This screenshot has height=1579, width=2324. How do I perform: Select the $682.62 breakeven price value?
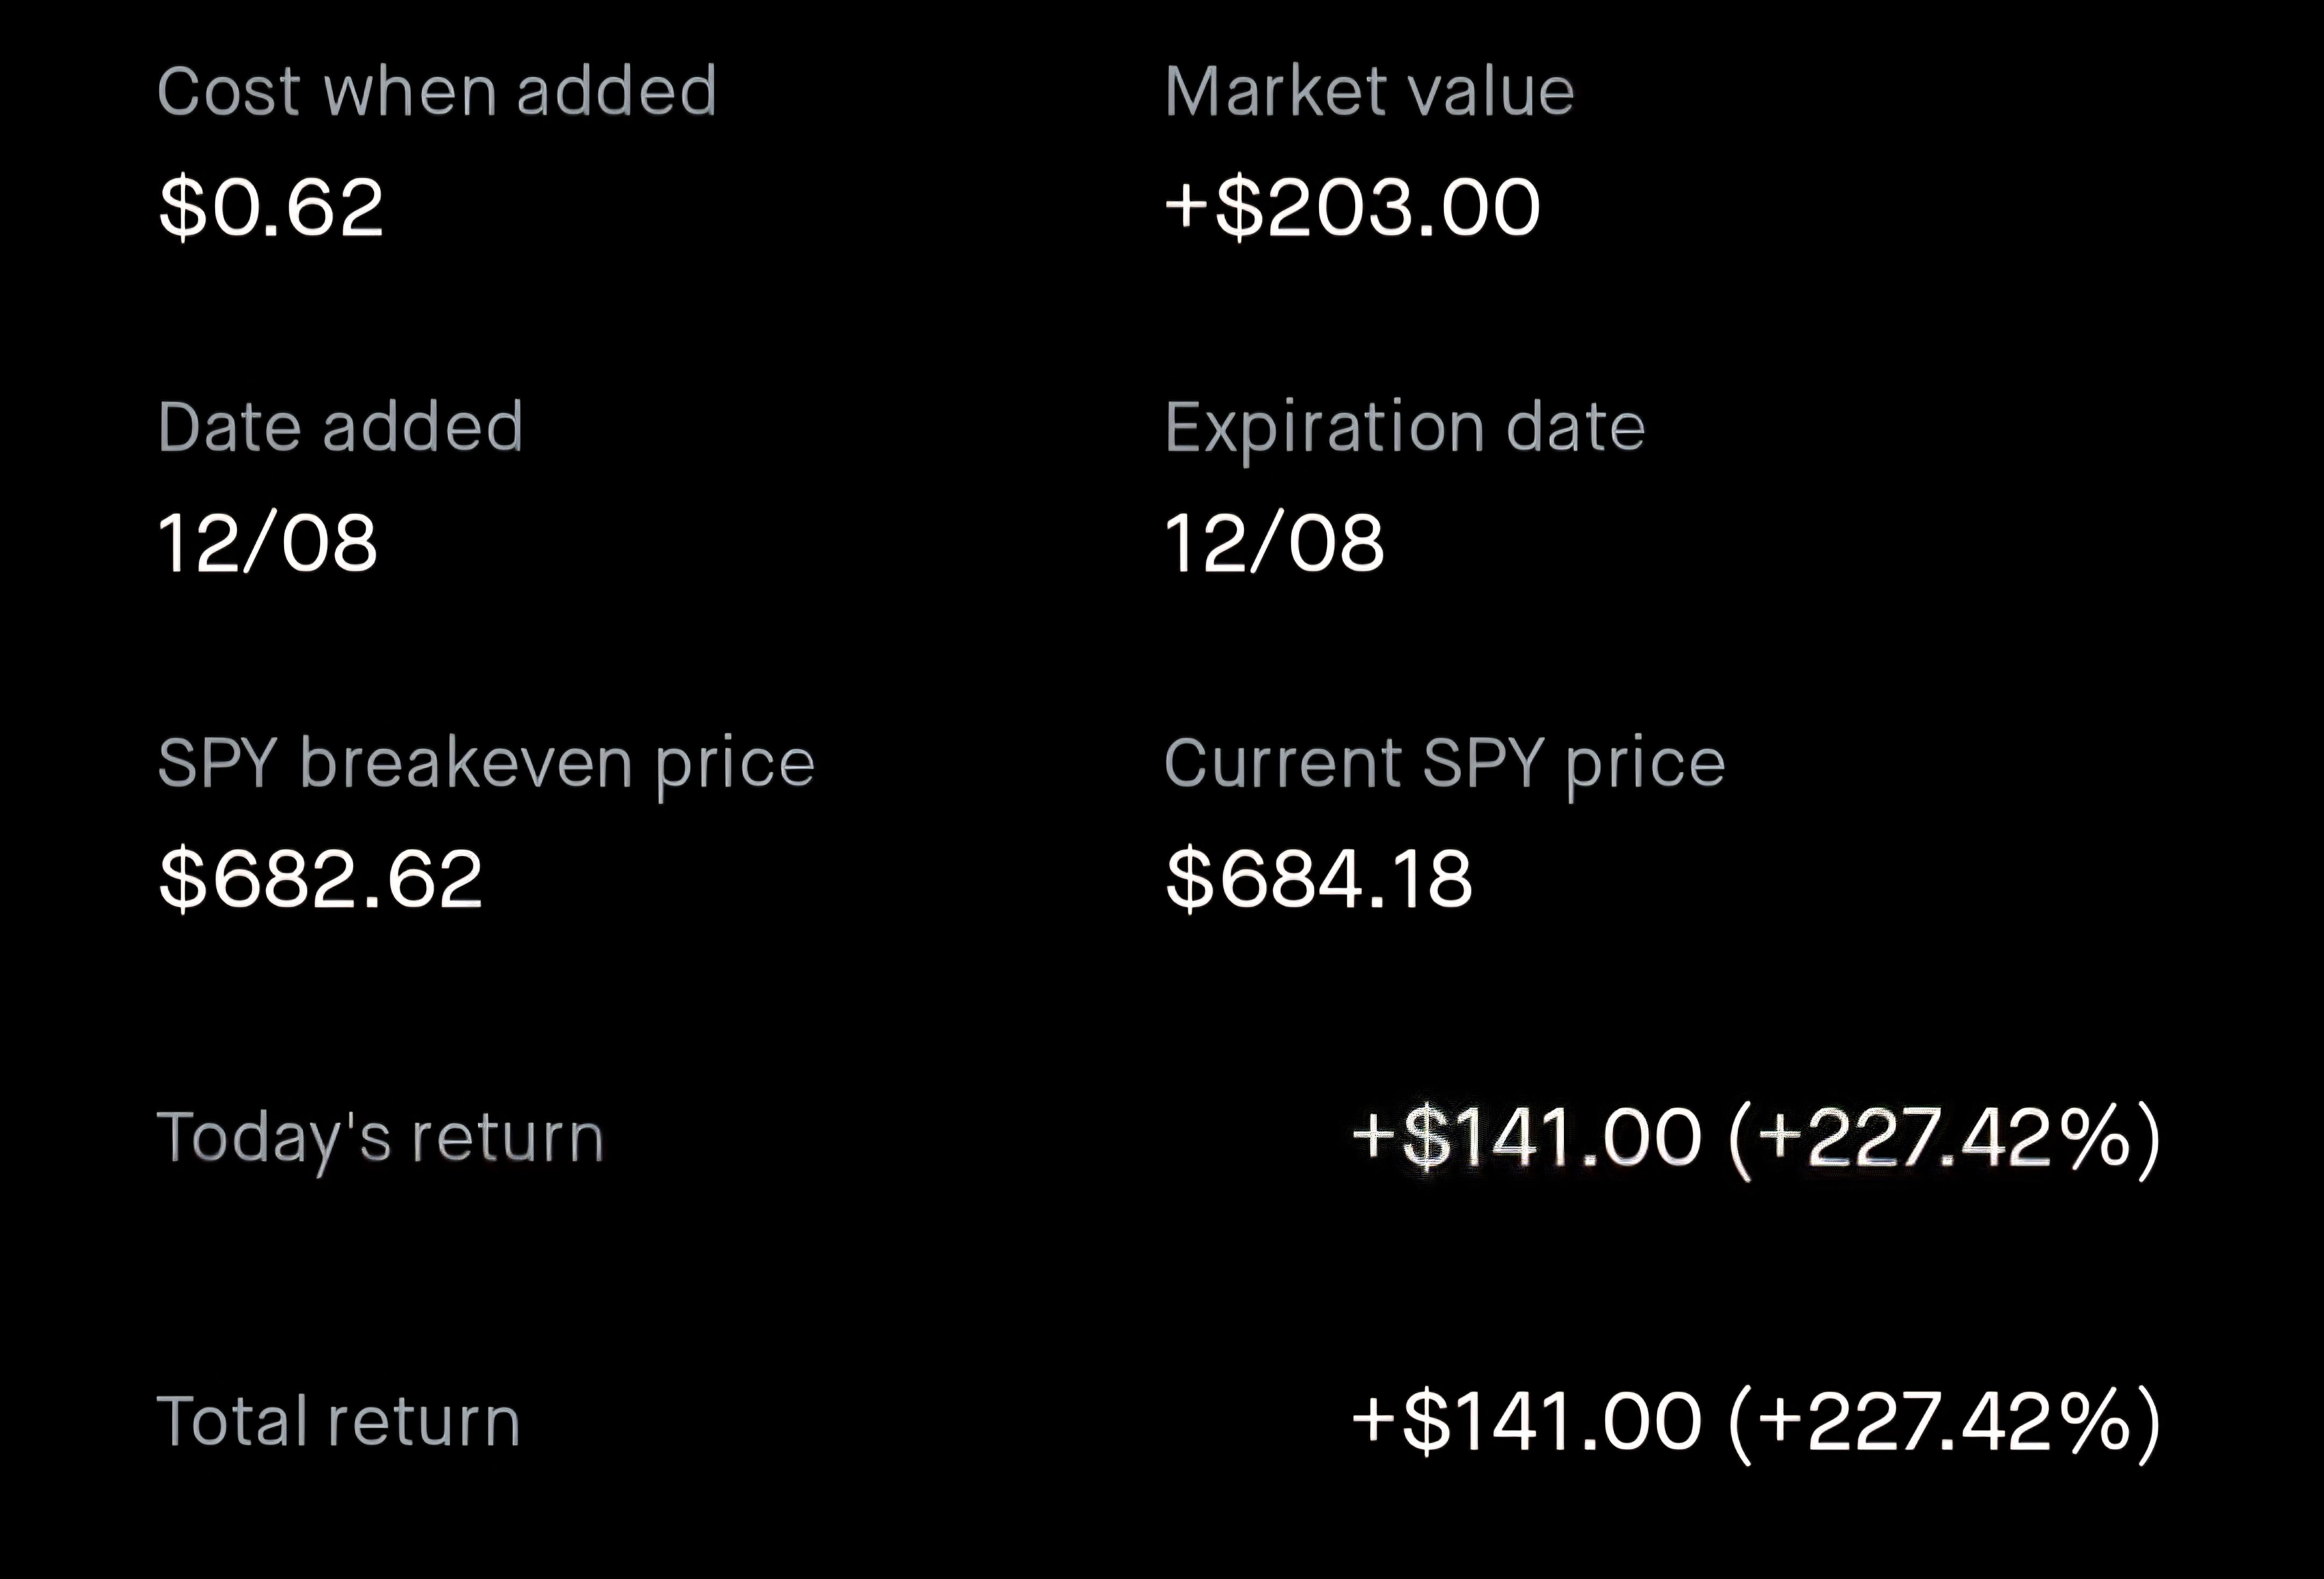[x=321, y=879]
